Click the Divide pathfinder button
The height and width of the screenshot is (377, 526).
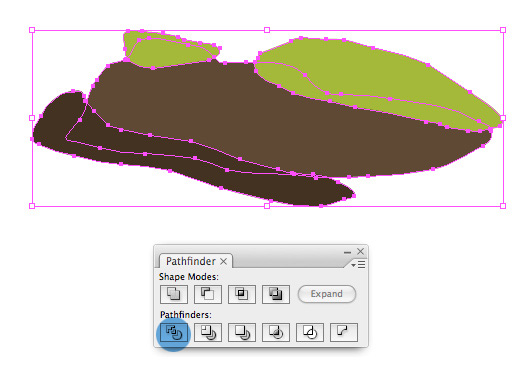[174, 332]
